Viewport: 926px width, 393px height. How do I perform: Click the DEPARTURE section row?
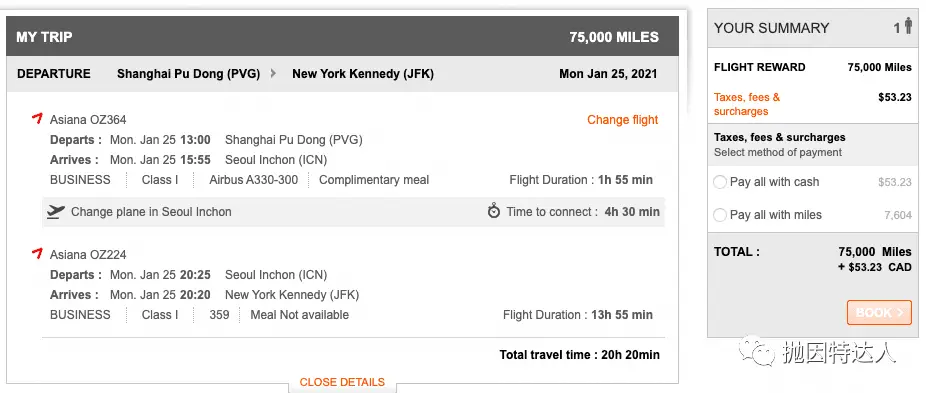click(342, 74)
